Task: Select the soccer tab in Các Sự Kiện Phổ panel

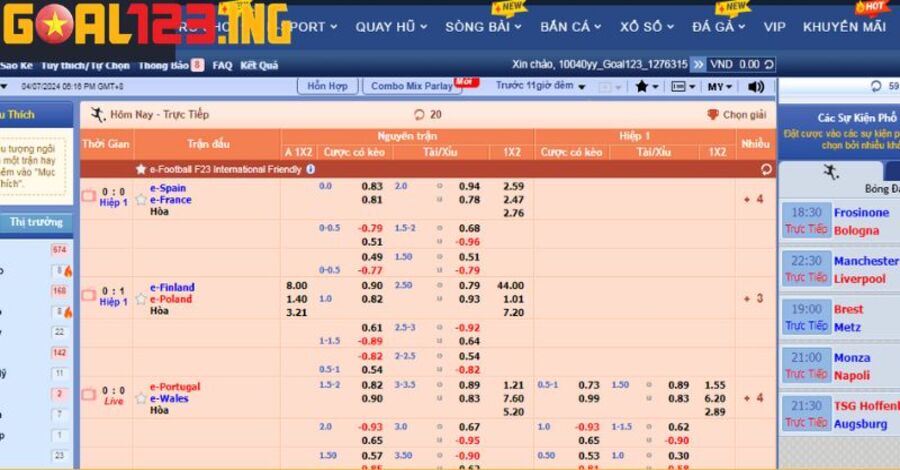Action: (x=831, y=172)
